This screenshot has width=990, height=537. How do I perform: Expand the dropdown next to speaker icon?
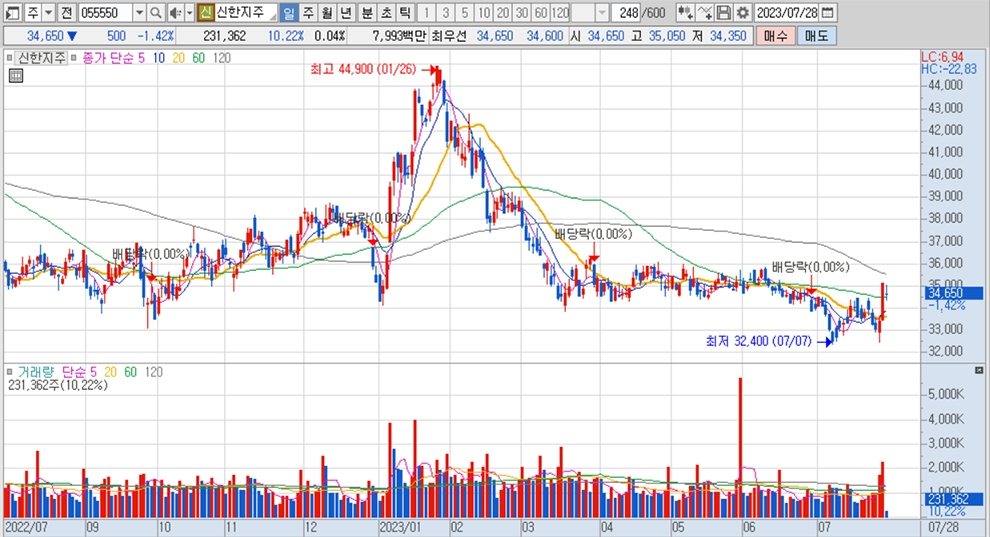click(189, 12)
